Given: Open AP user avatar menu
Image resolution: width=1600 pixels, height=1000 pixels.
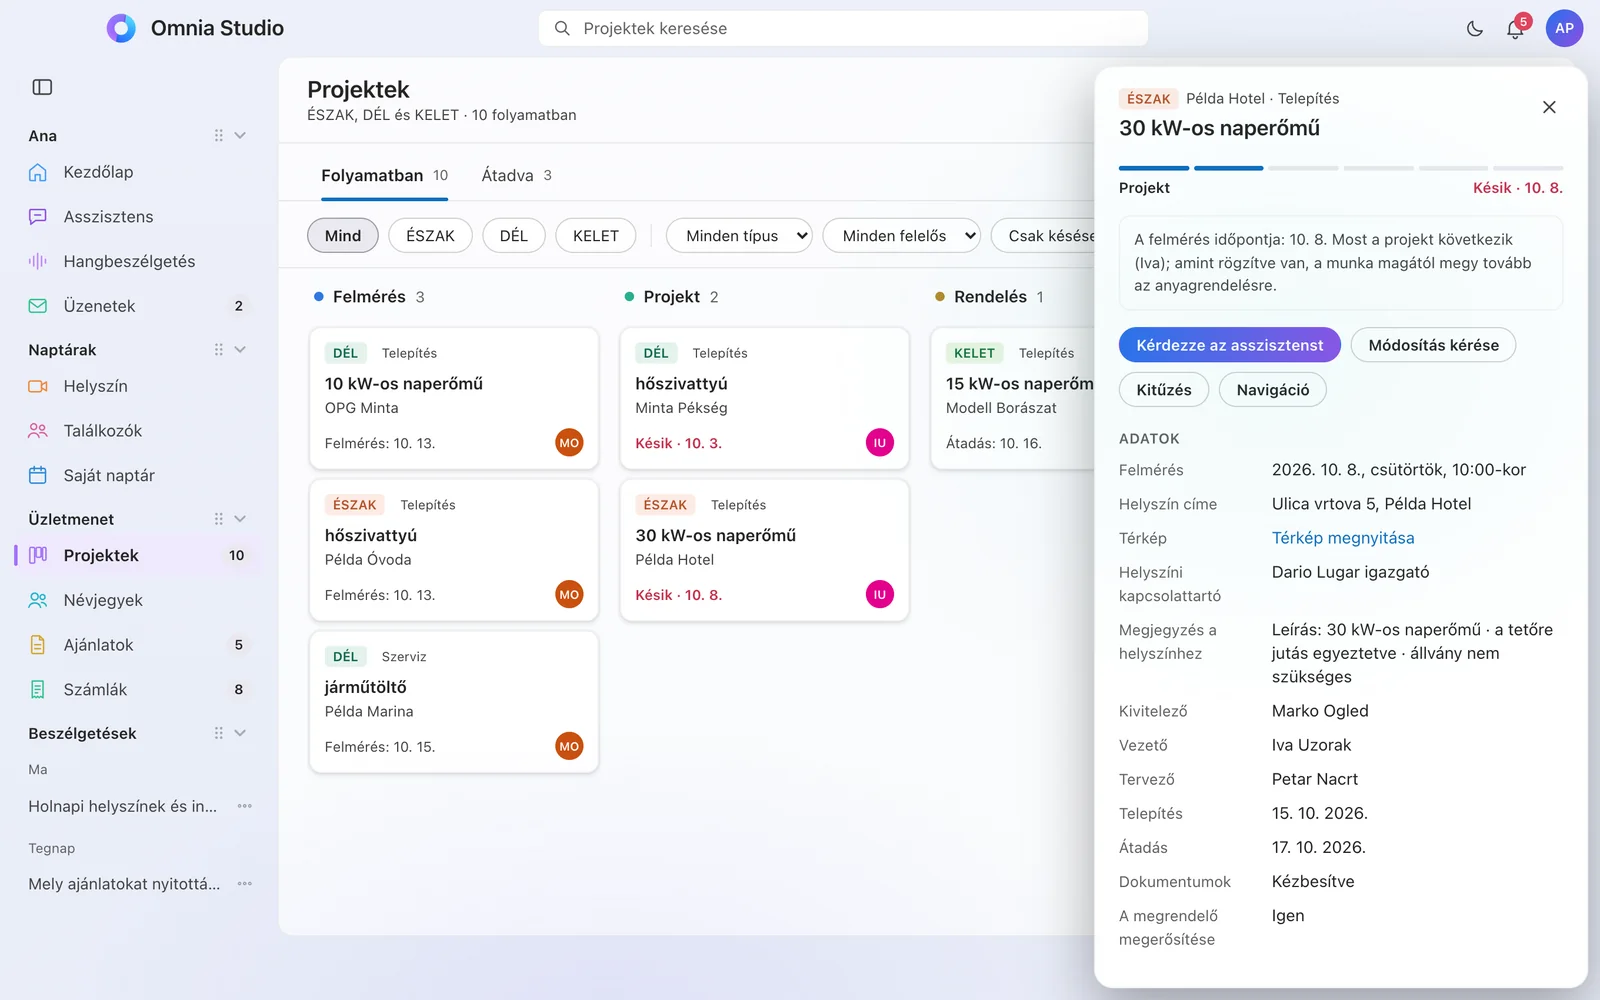Looking at the screenshot, I should (1564, 28).
